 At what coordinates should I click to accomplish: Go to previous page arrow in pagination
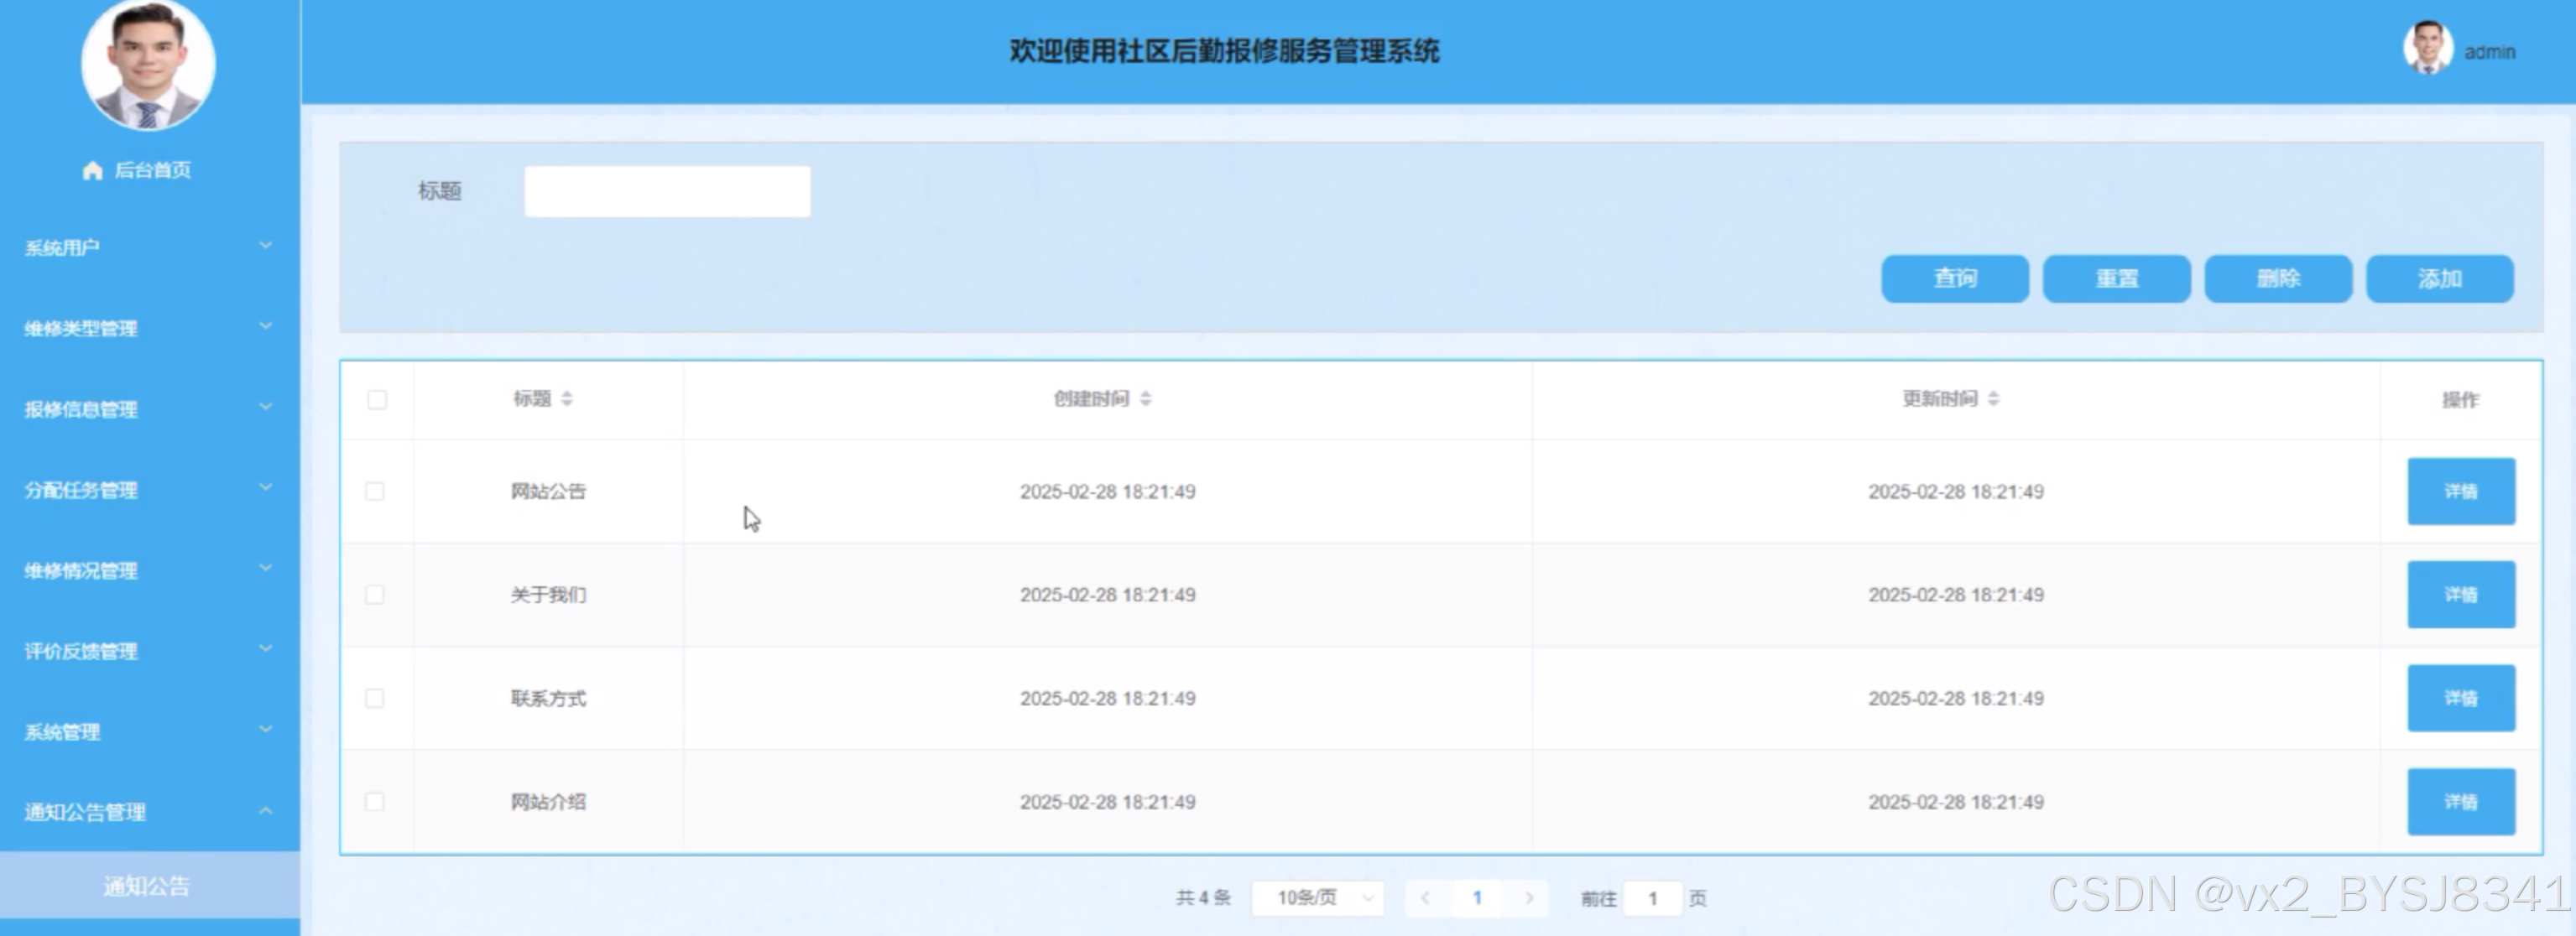click(1425, 898)
